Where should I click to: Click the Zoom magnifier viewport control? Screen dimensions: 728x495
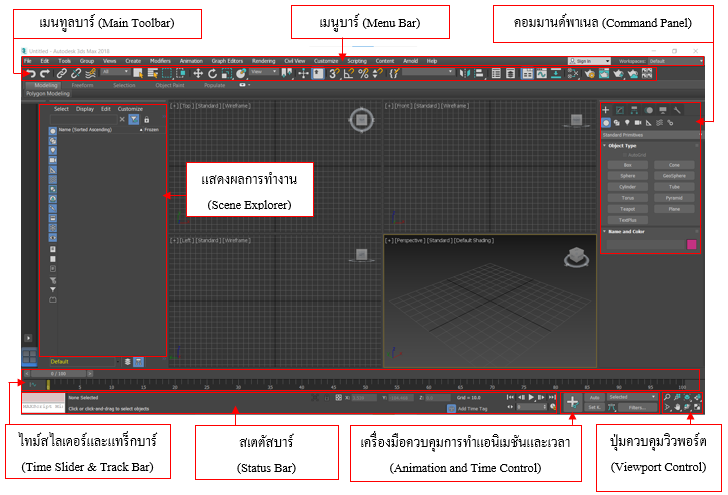667,397
